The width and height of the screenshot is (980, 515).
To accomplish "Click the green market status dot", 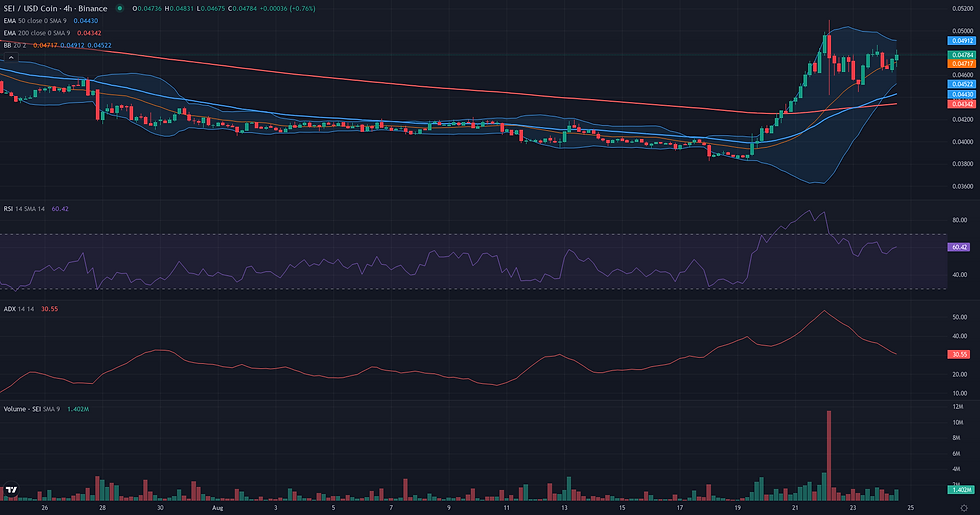I will (x=119, y=9).
